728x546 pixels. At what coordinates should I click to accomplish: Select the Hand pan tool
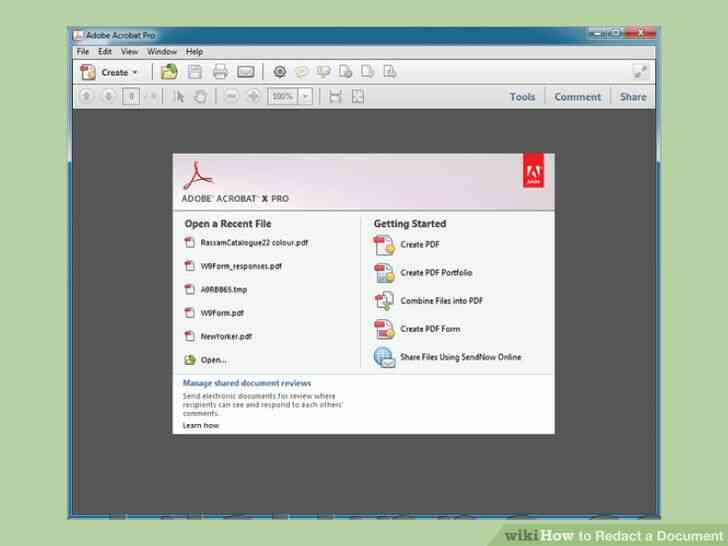[x=199, y=97]
